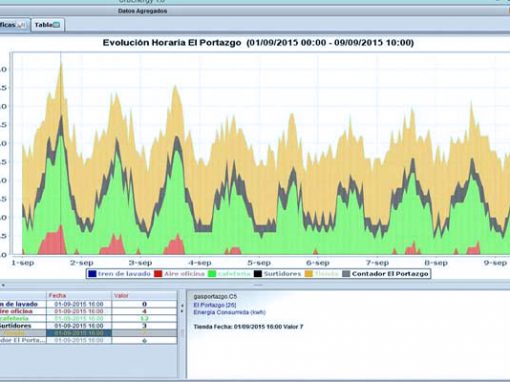Click the black Surtidores legend swatch

[x=258, y=274]
